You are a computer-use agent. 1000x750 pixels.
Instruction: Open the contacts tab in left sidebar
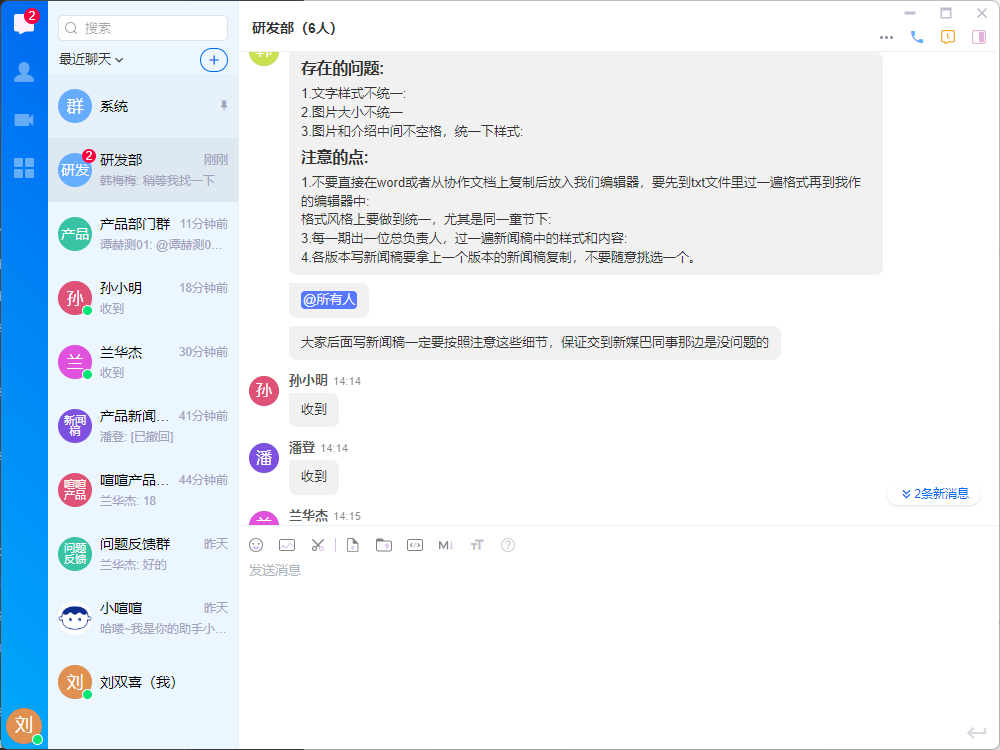click(24, 72)
